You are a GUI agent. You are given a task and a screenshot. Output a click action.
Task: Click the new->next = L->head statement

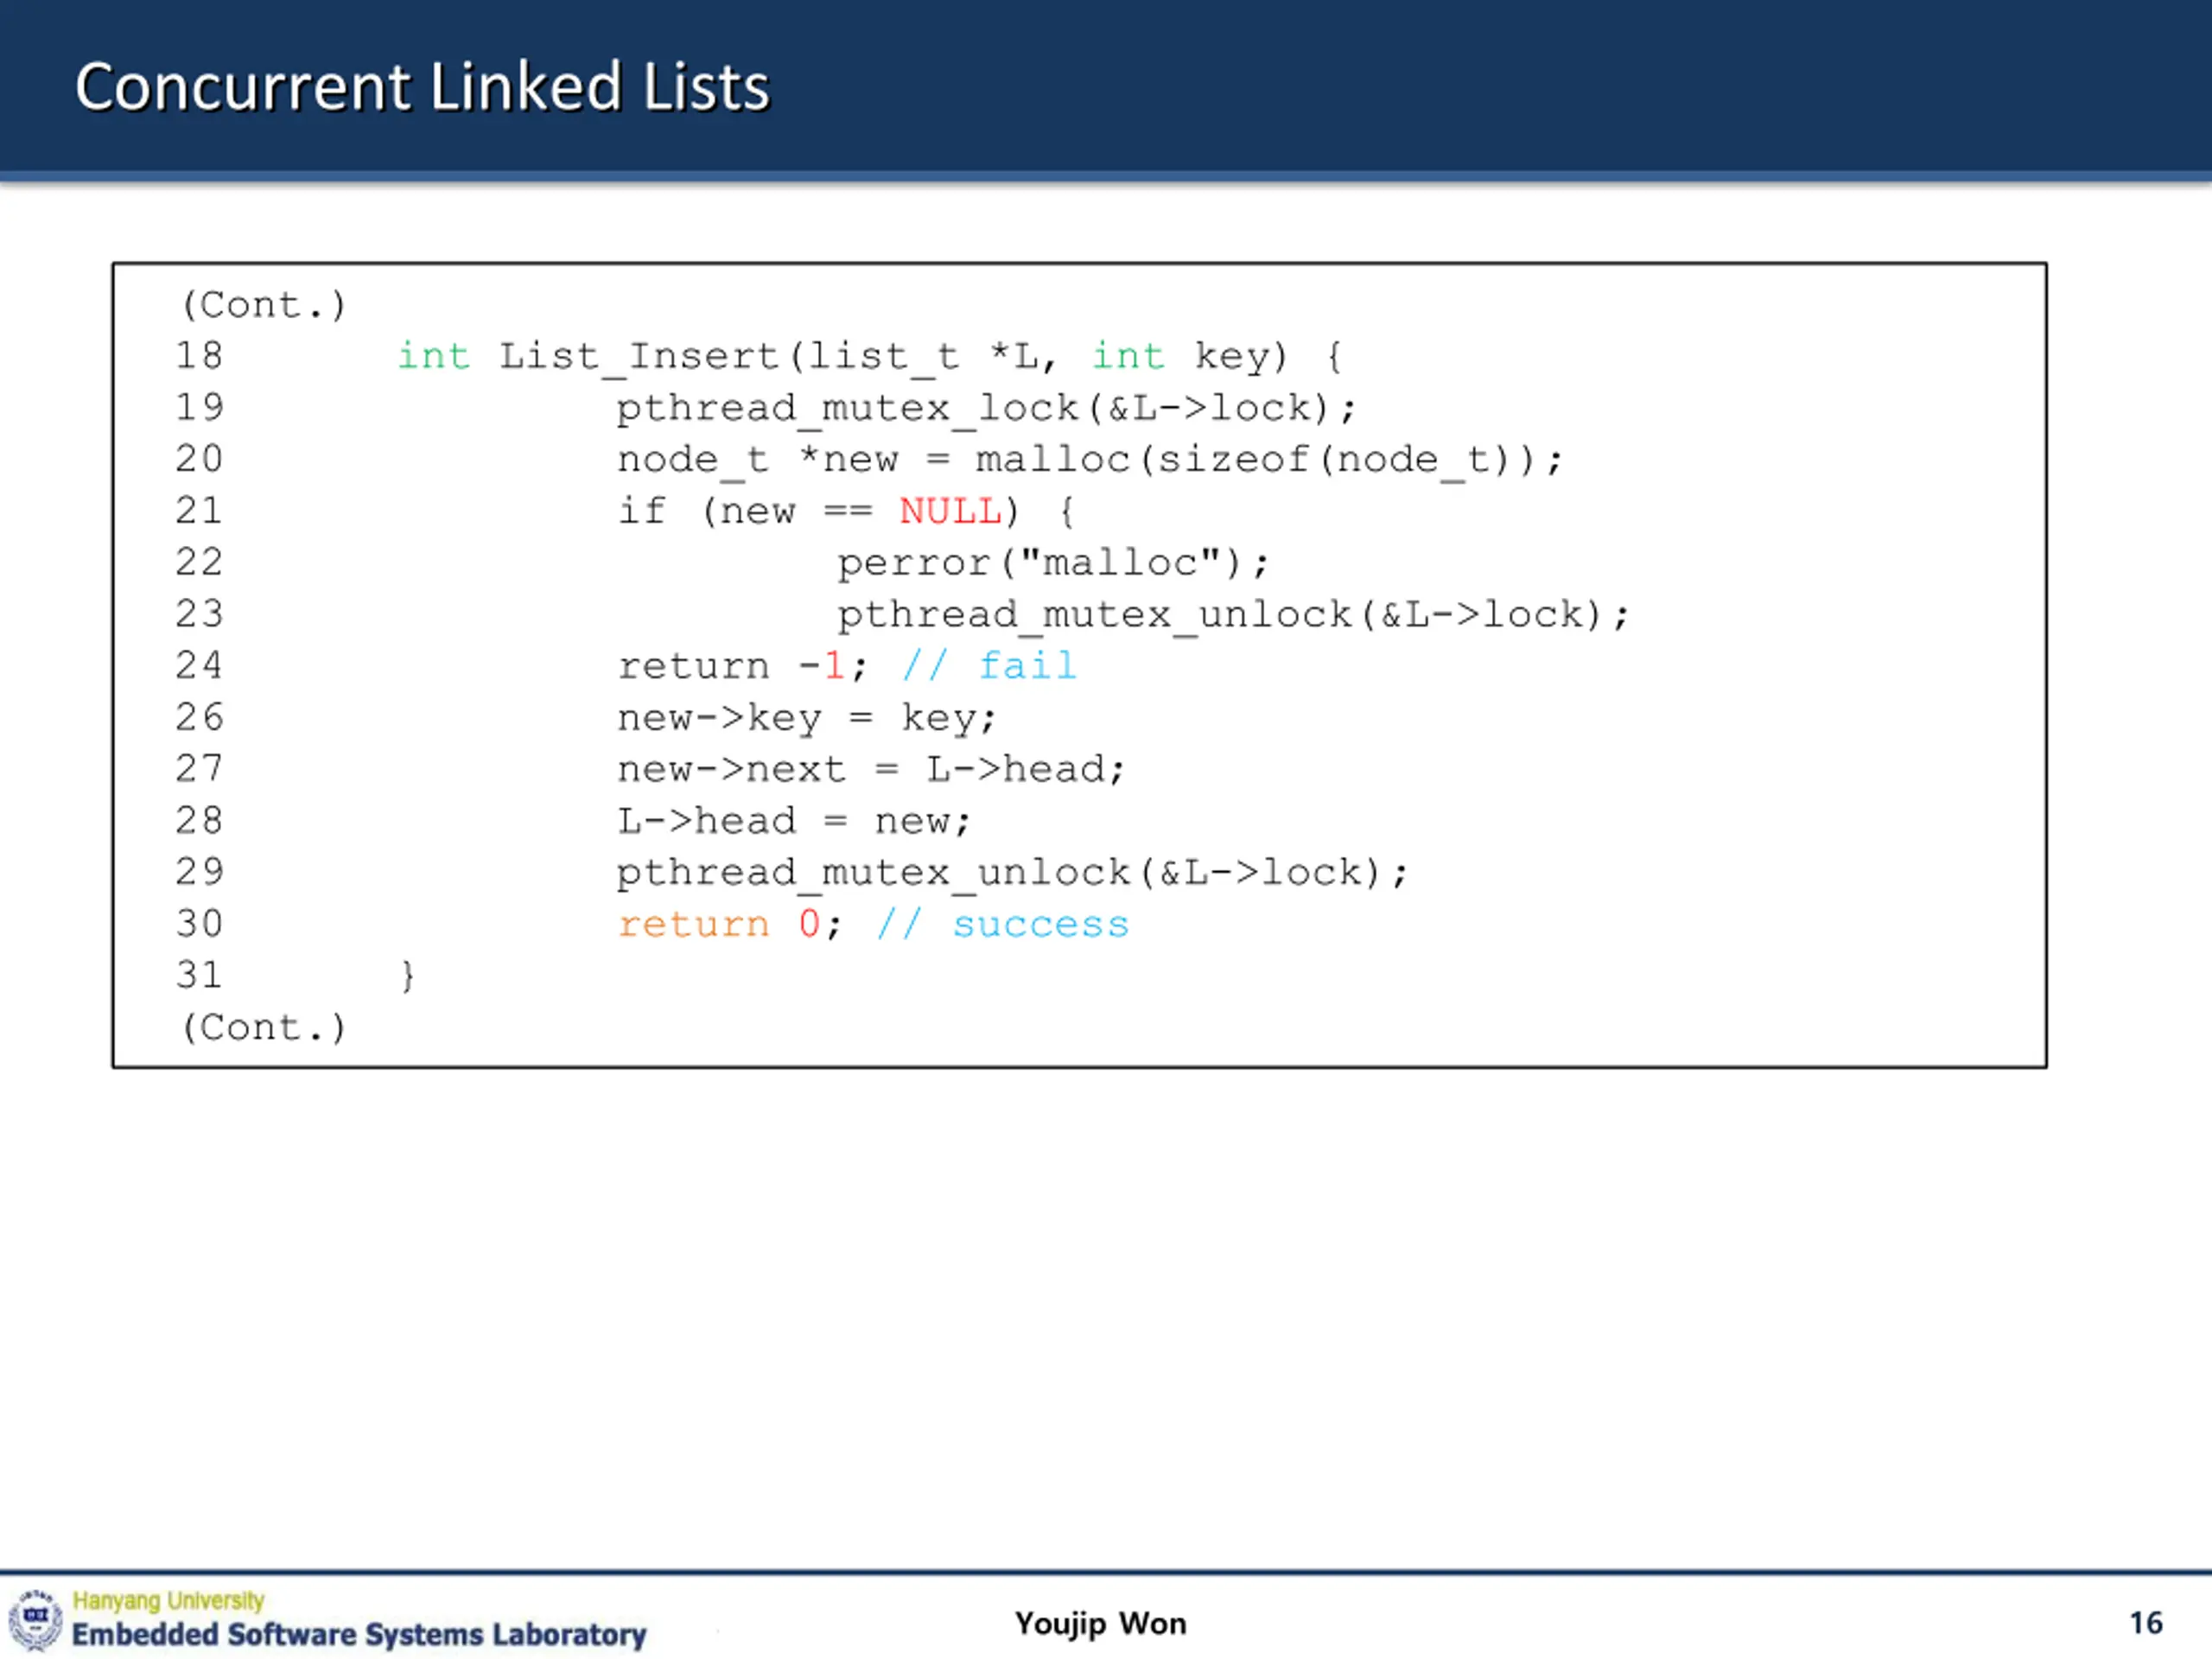pyautogui.click(x=870, y=769)
